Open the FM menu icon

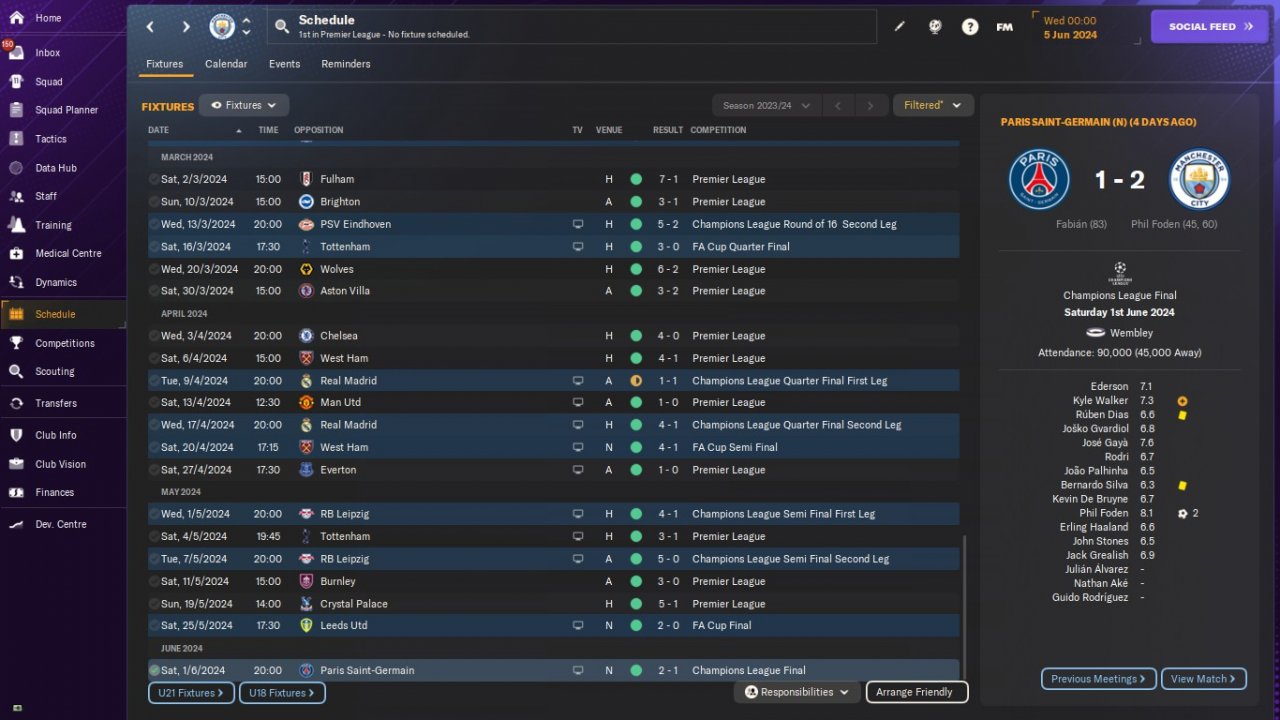[1005, 27]
